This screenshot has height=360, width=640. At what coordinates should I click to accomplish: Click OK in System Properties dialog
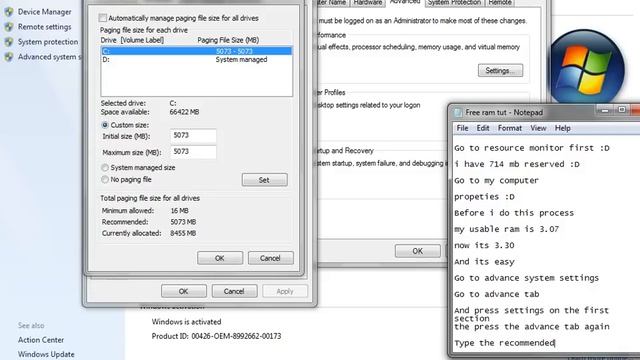[x=418, y=251]
